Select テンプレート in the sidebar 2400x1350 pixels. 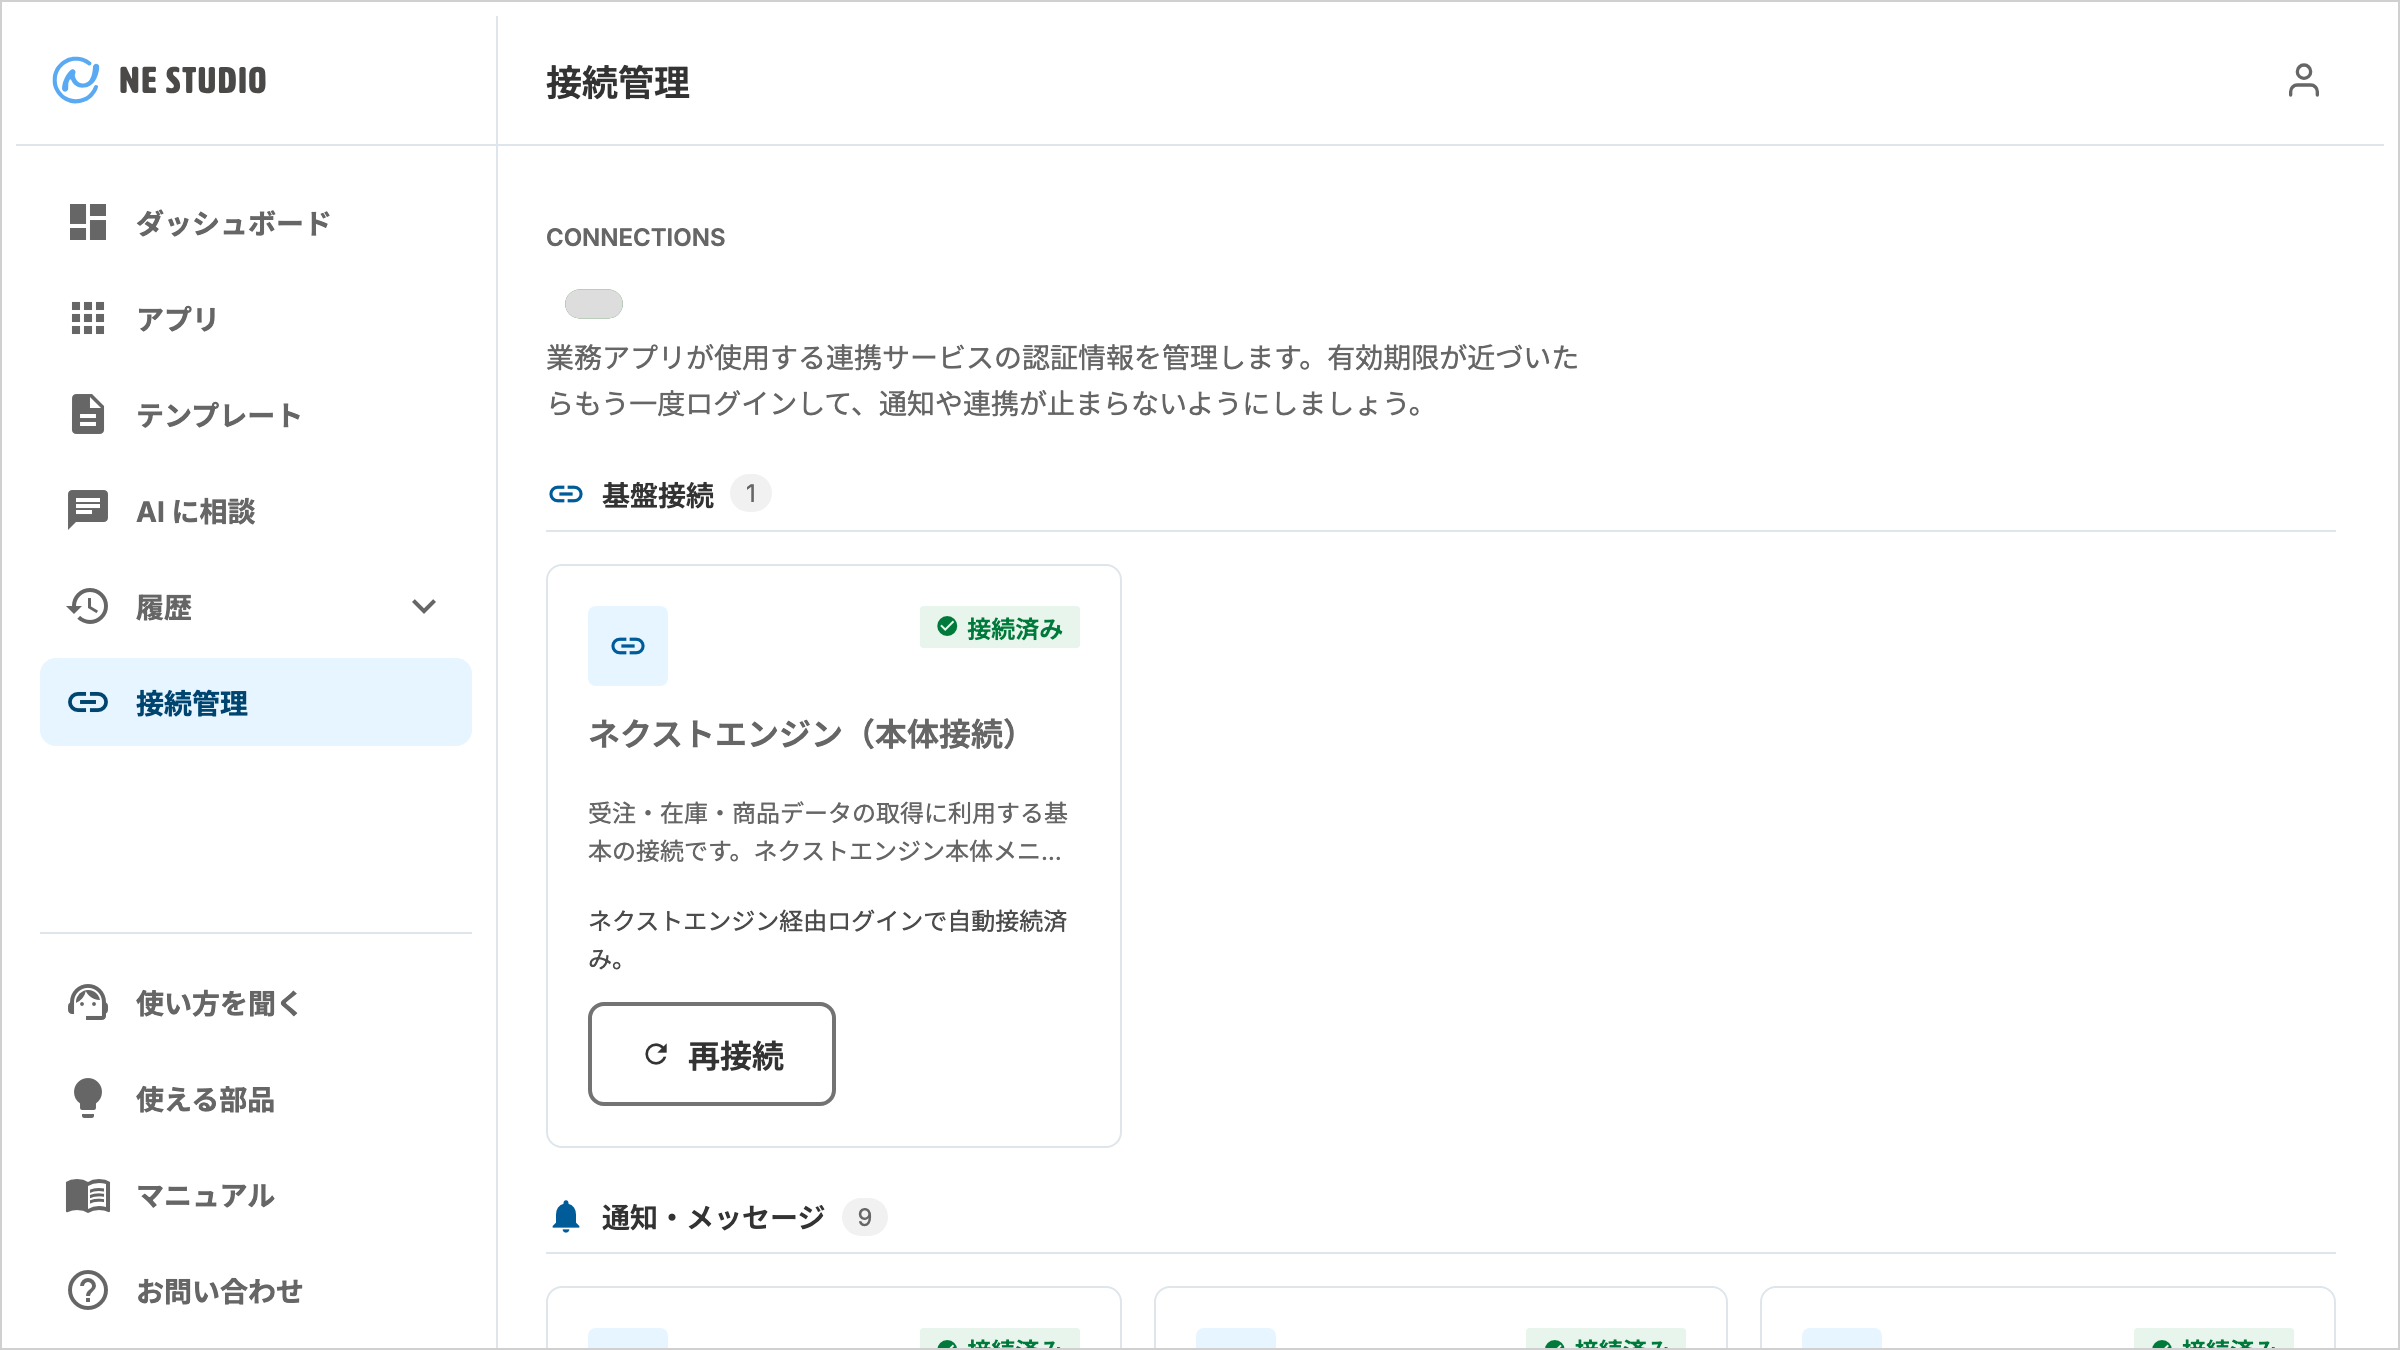256,414
